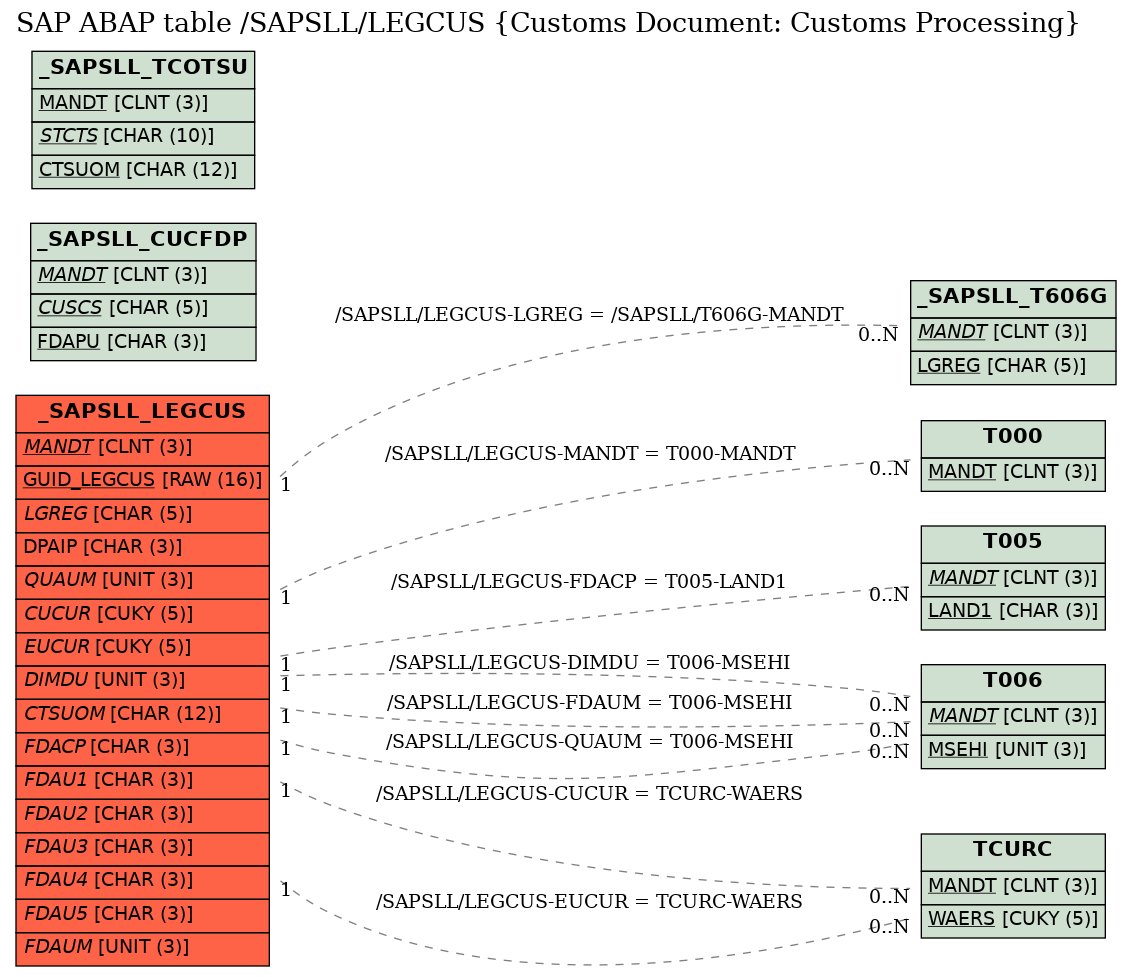Viewport: 1132px width, 977px height.
Task: Select CTSUOM field in _SAPSLL_TCOTSU table
Action: click(x=143, y=171)
